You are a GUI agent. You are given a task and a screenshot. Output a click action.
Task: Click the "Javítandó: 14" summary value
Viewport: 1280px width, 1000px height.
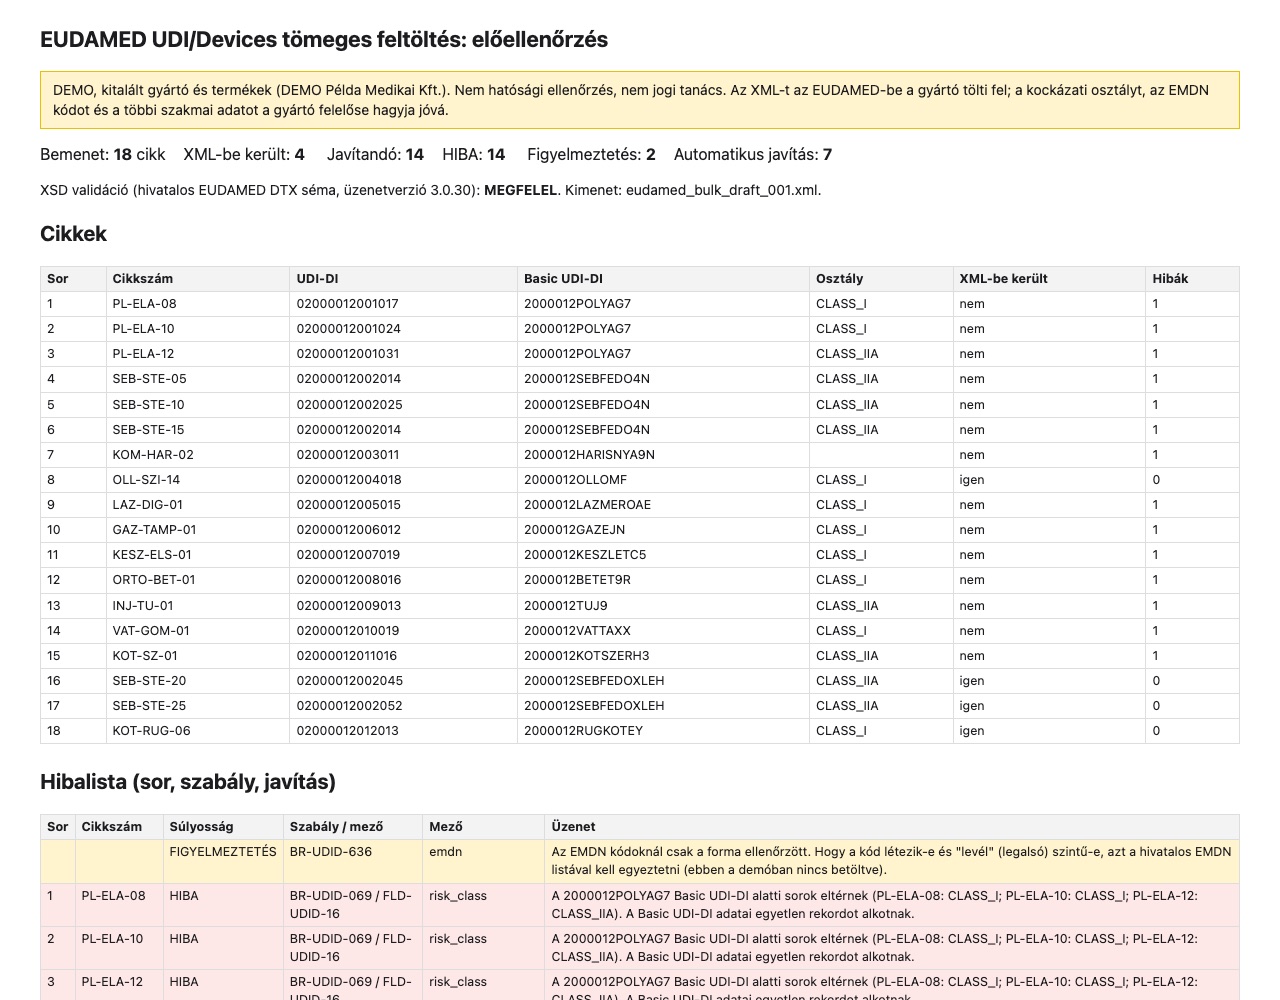click(375, 155)
